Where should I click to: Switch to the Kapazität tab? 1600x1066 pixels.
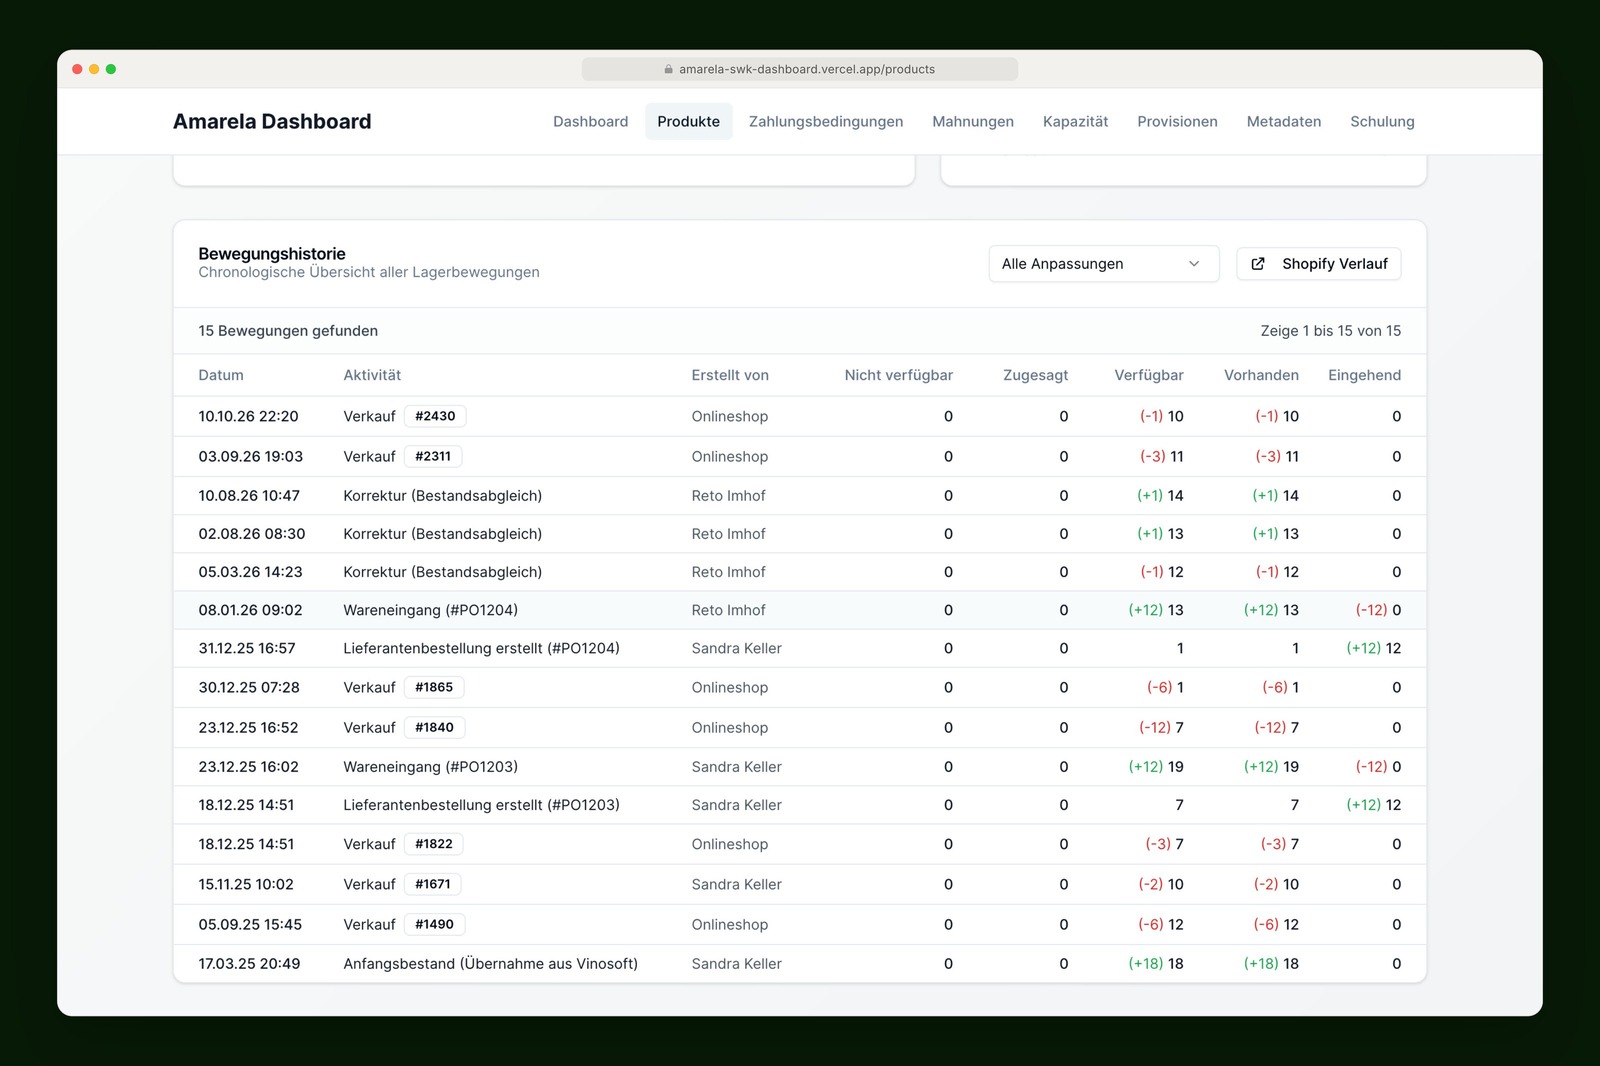[1076, 122]
